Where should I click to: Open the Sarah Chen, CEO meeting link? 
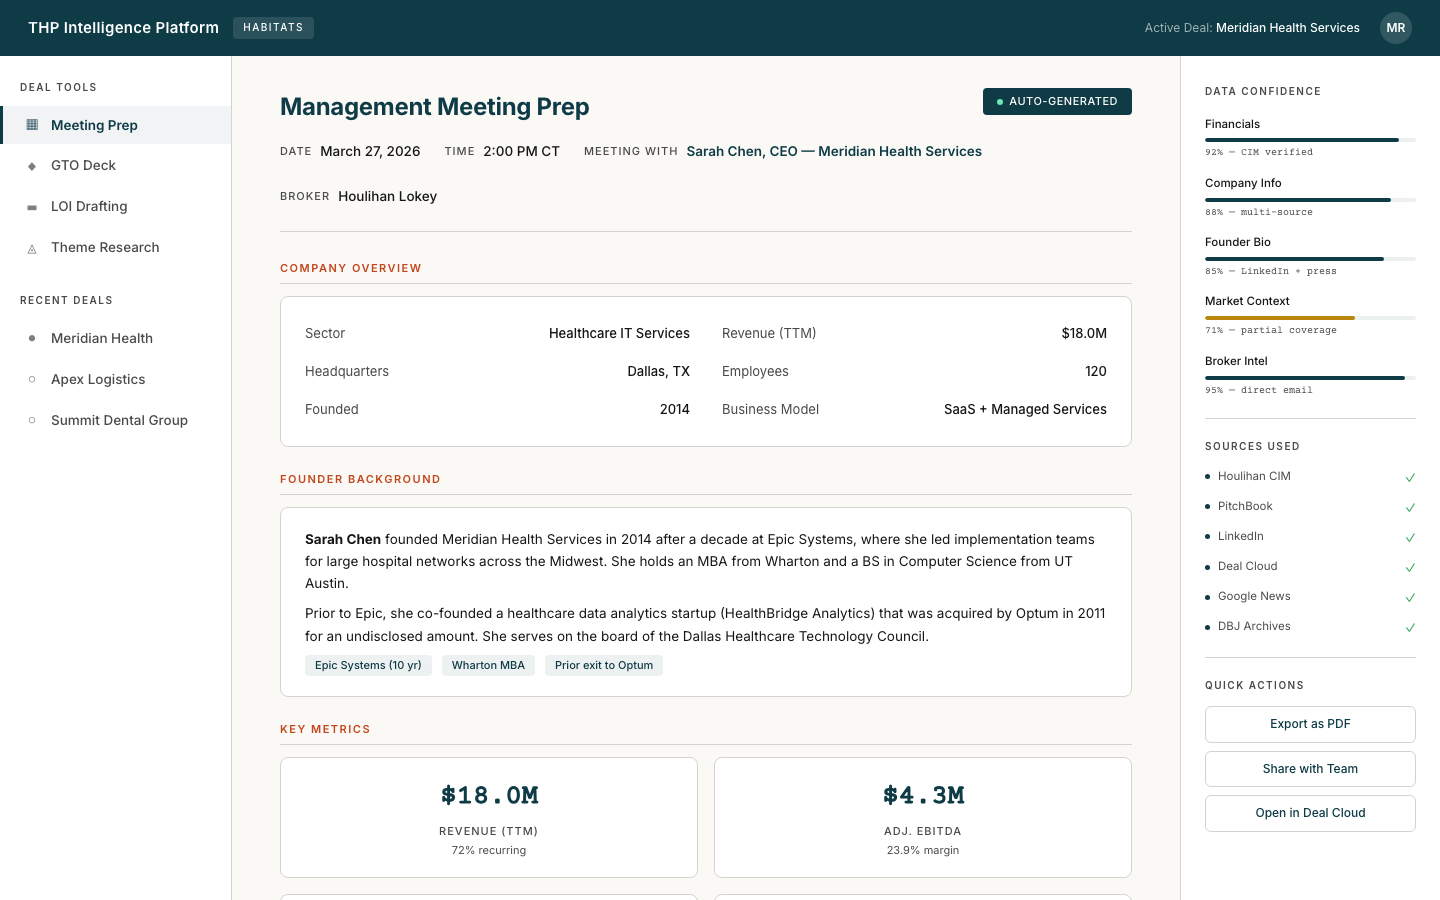[x=834, y=151]
